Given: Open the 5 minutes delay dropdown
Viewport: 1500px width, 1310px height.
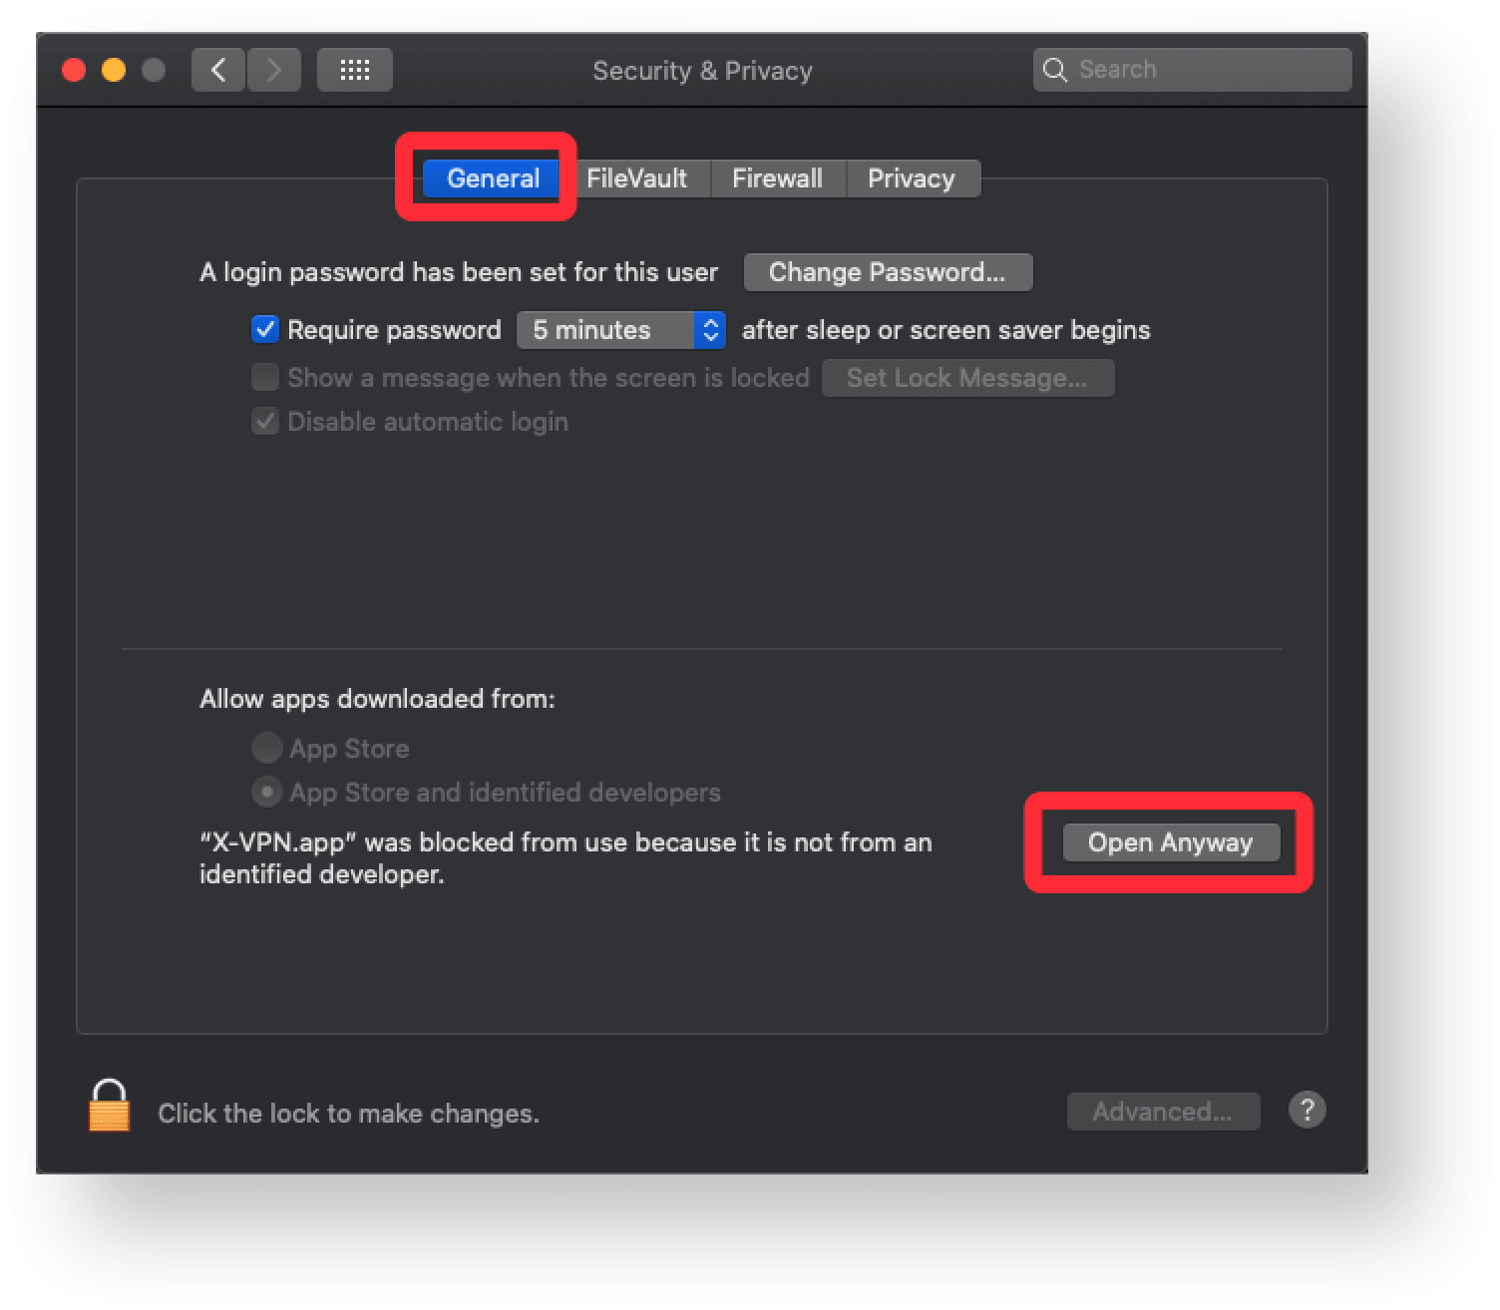Looking at the screenshot, I should (621, 330).
